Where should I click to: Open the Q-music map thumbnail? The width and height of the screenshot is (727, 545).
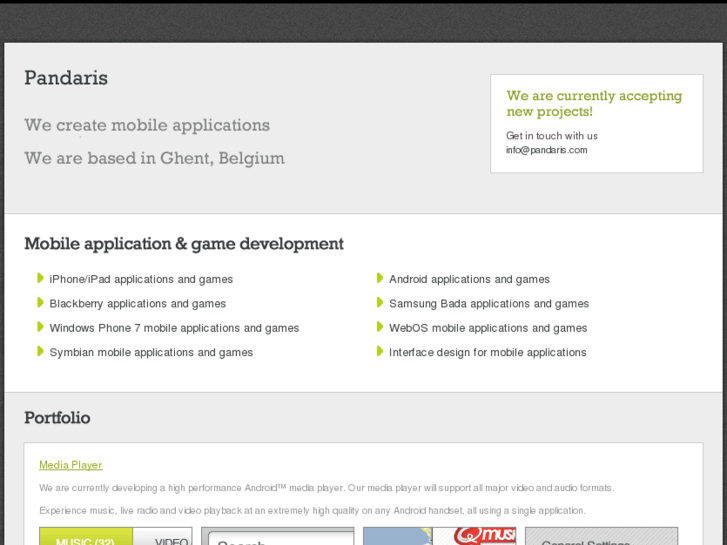[439, 536]
